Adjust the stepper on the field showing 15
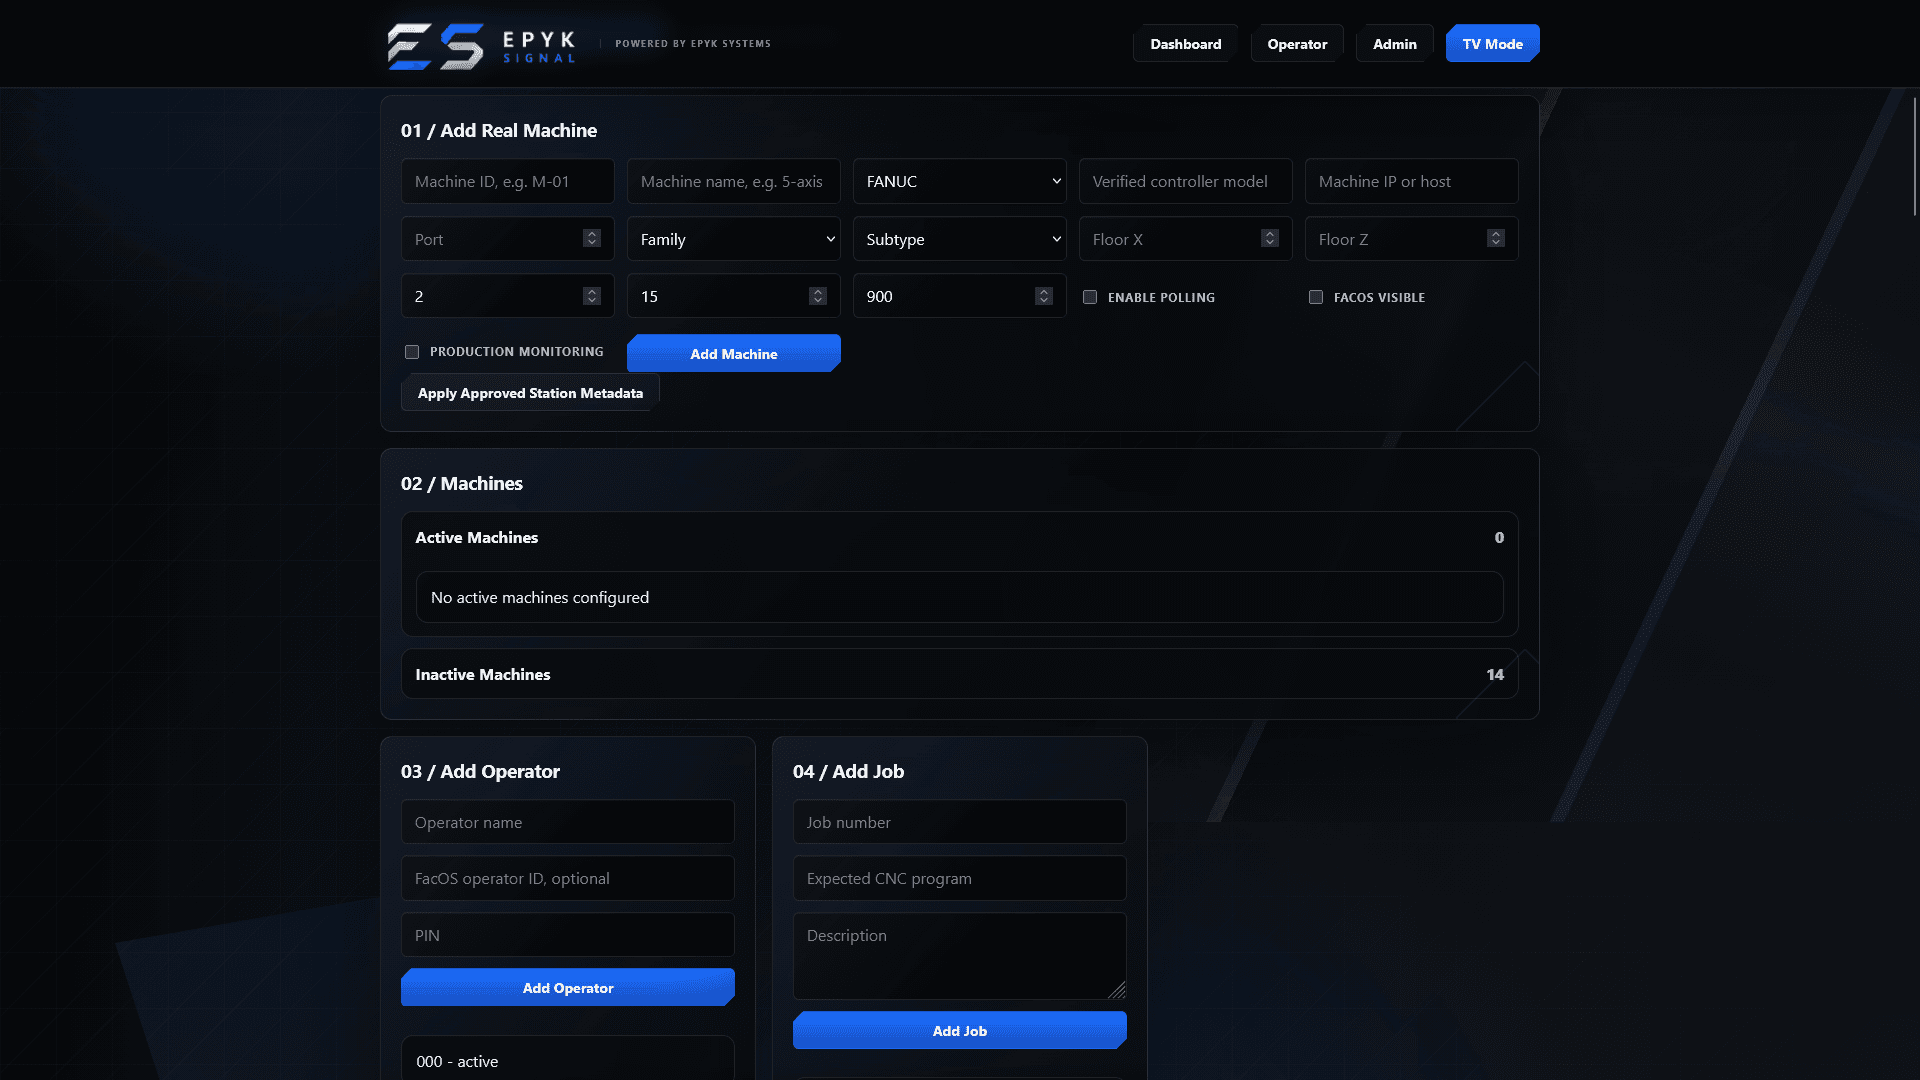This screenshot has width=1920, height=1080. [818, 296]
